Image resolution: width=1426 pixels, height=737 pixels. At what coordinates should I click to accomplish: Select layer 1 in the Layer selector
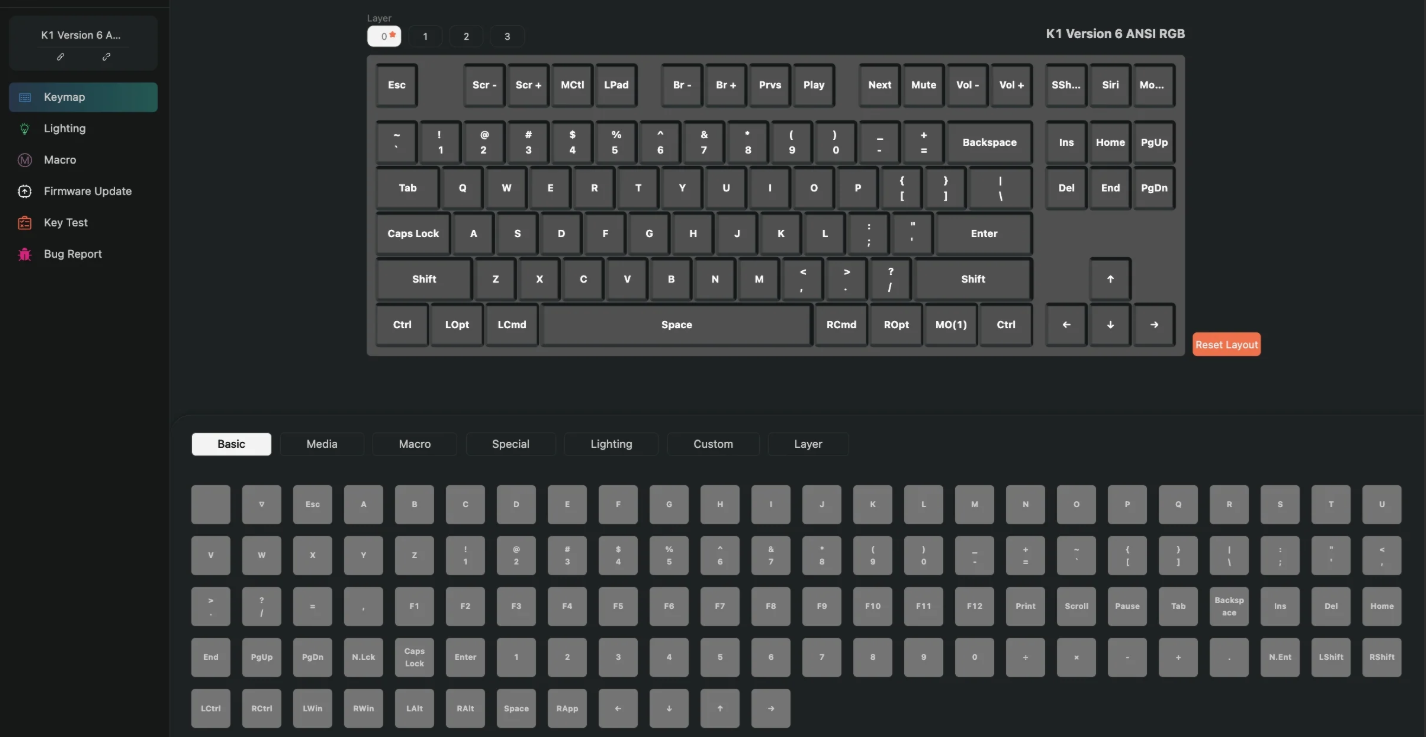[425, 37]
